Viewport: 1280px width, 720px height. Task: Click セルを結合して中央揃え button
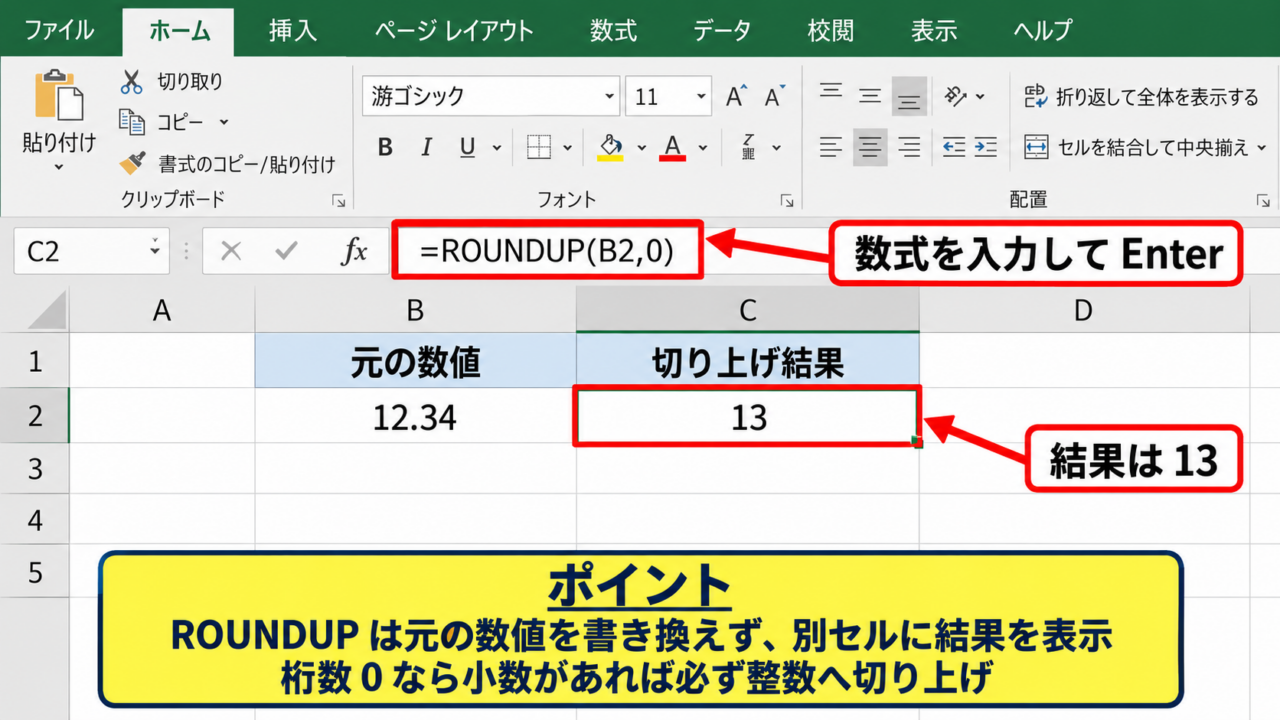[x=1136, y=148]
